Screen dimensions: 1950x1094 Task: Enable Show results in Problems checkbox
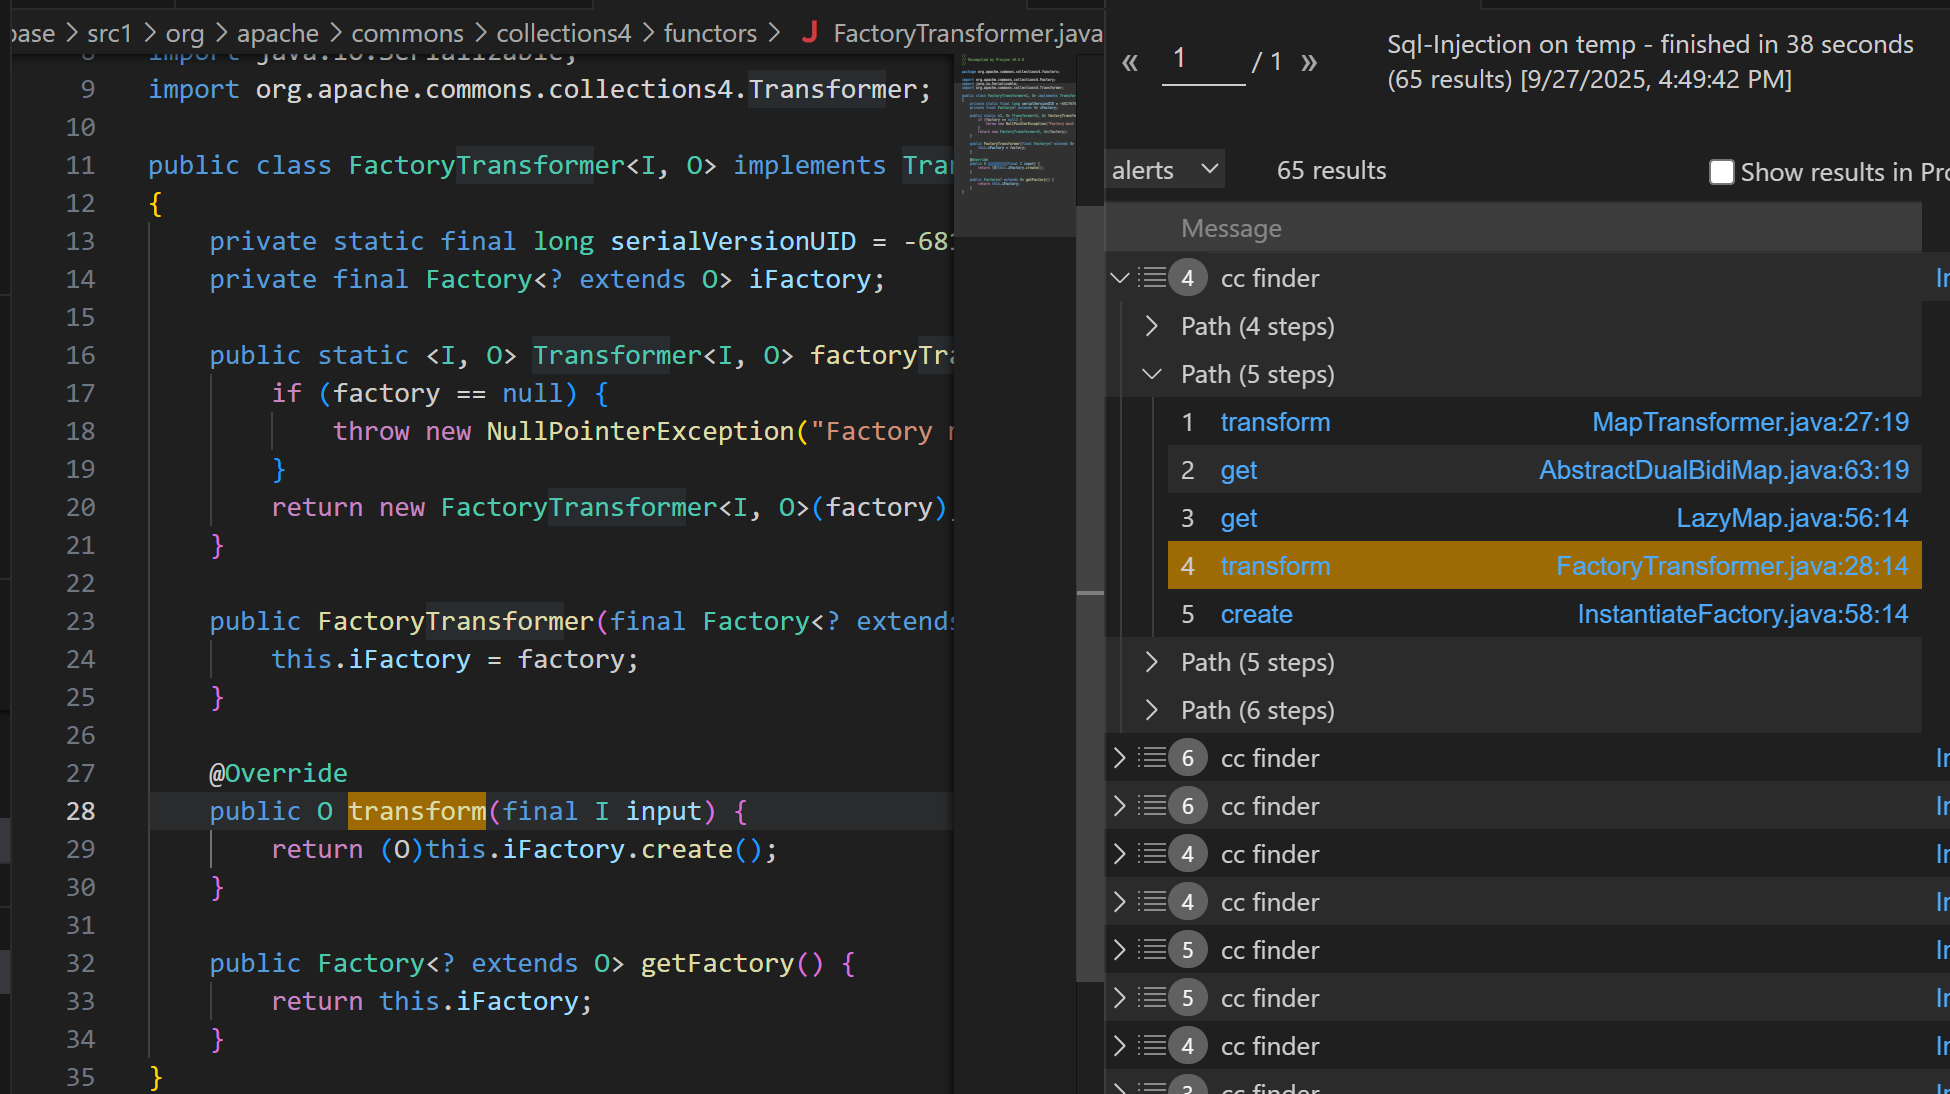point(1721,172)
